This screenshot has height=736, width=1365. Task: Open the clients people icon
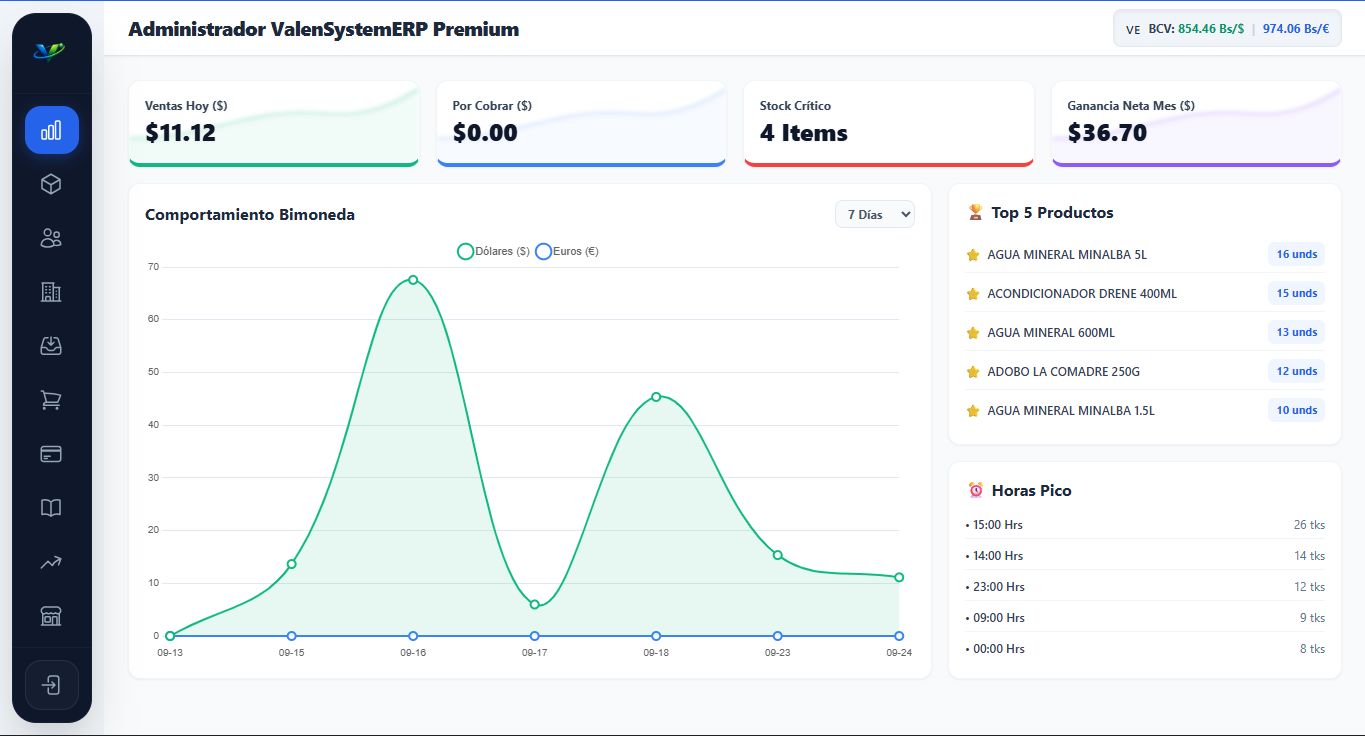point(51,238)
